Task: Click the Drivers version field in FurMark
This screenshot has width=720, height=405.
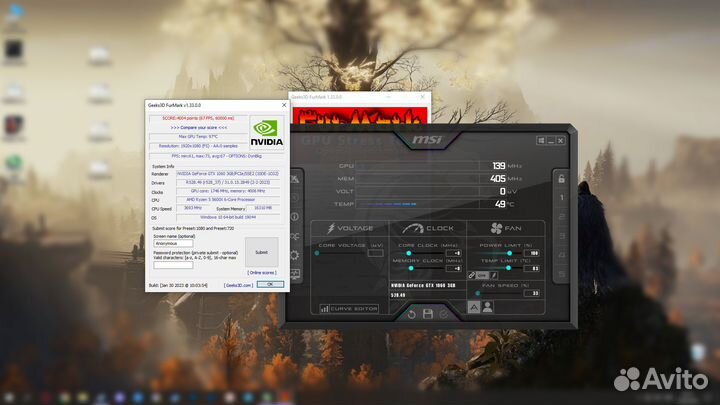Action: click(x=228, y=183)
